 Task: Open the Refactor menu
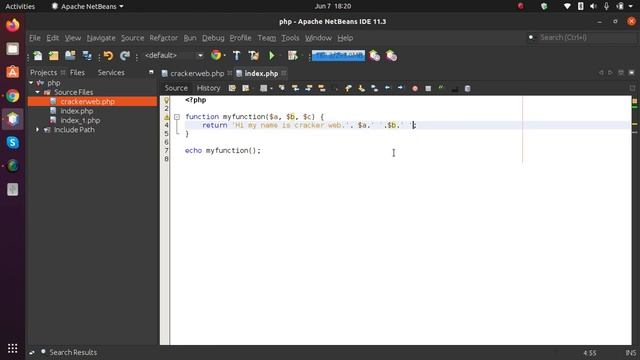163,38
